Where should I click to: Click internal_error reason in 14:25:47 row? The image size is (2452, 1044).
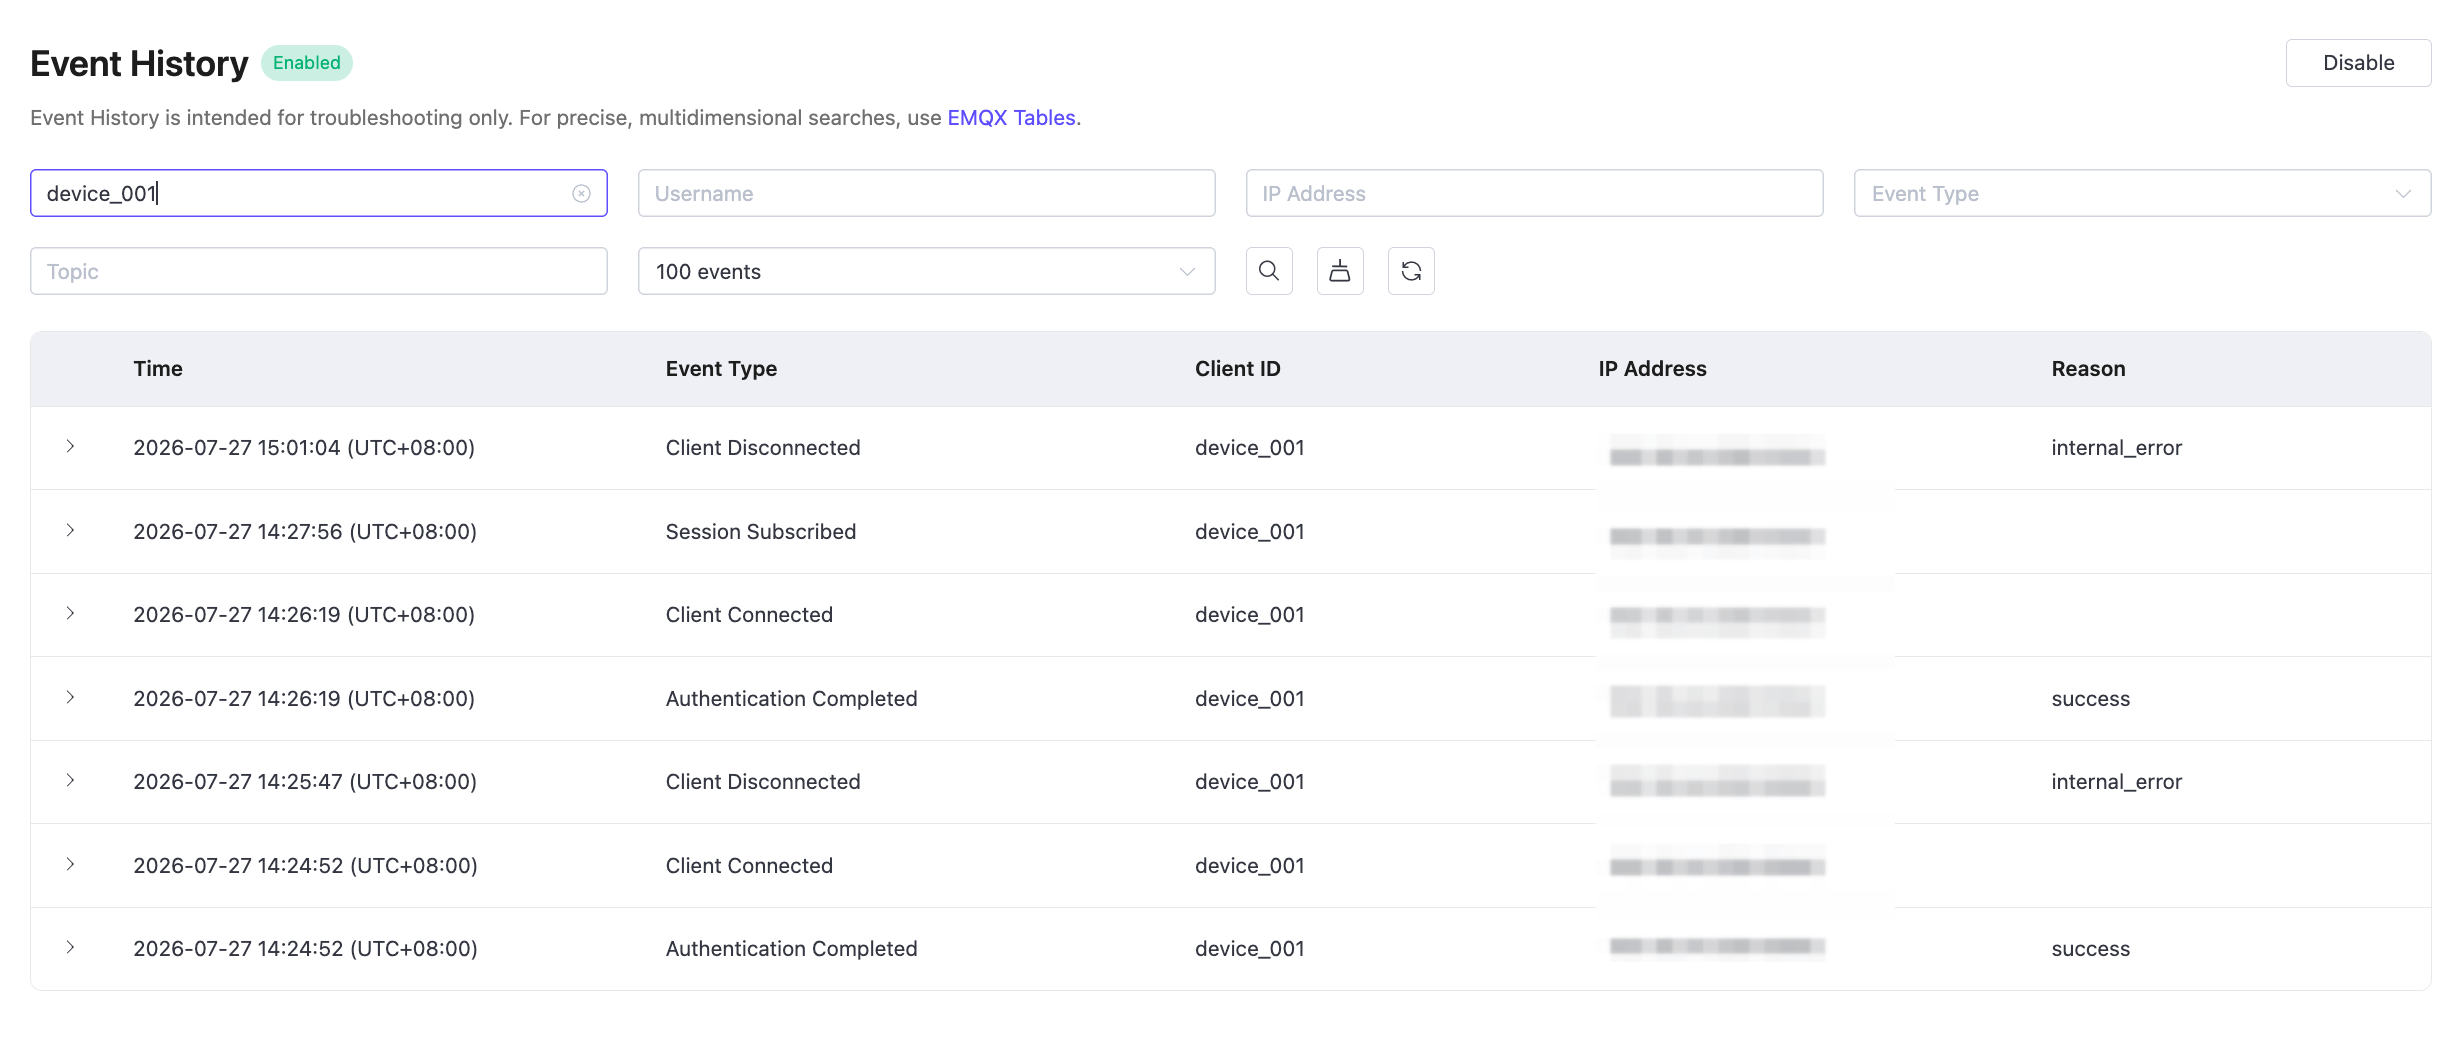point(2116,782)
